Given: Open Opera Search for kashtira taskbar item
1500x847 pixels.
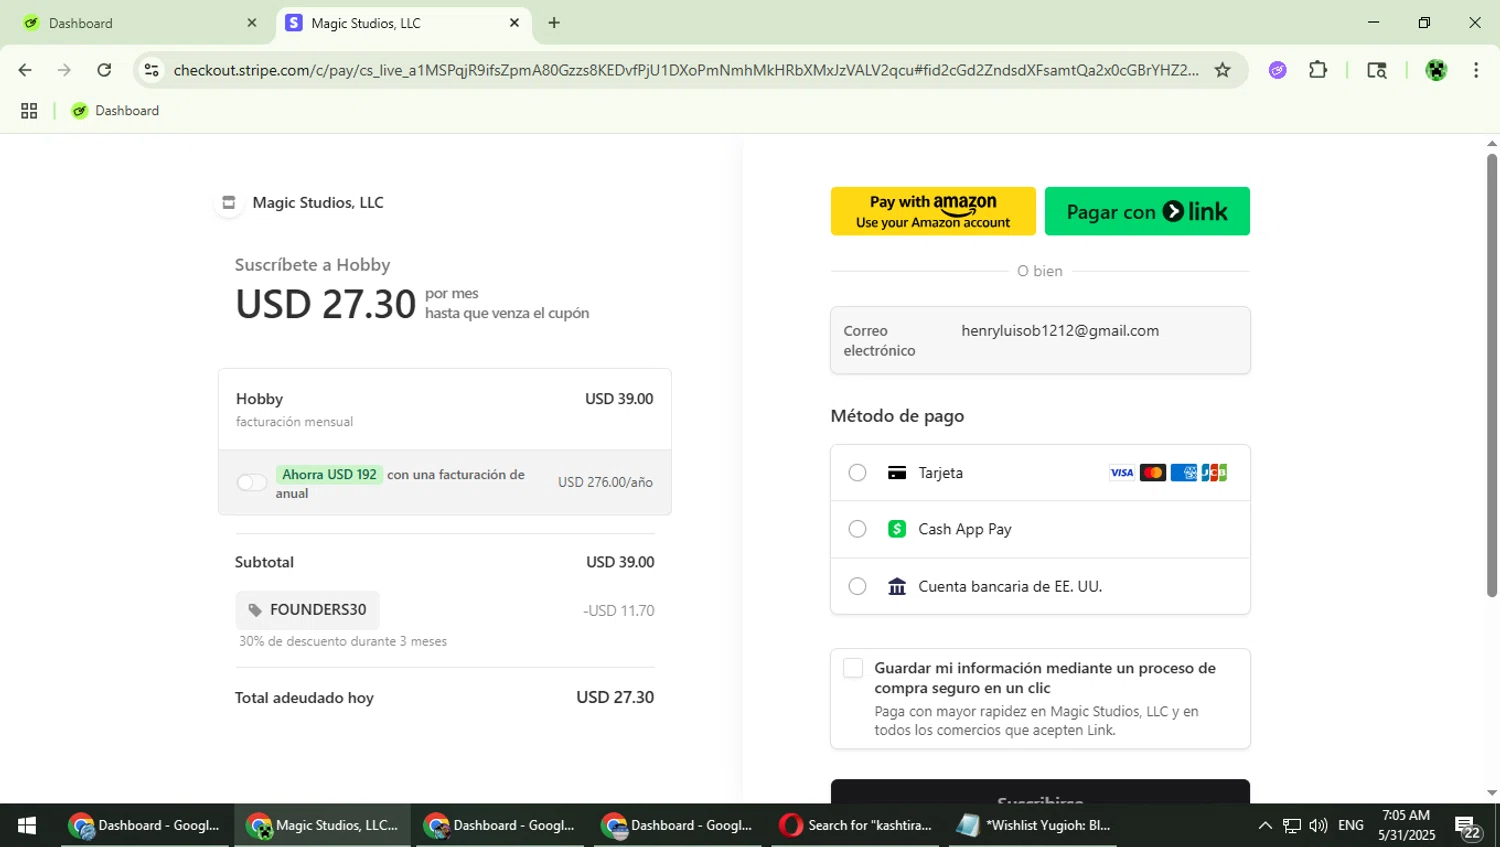Looking at the screenshot, I should pos(856,826).
